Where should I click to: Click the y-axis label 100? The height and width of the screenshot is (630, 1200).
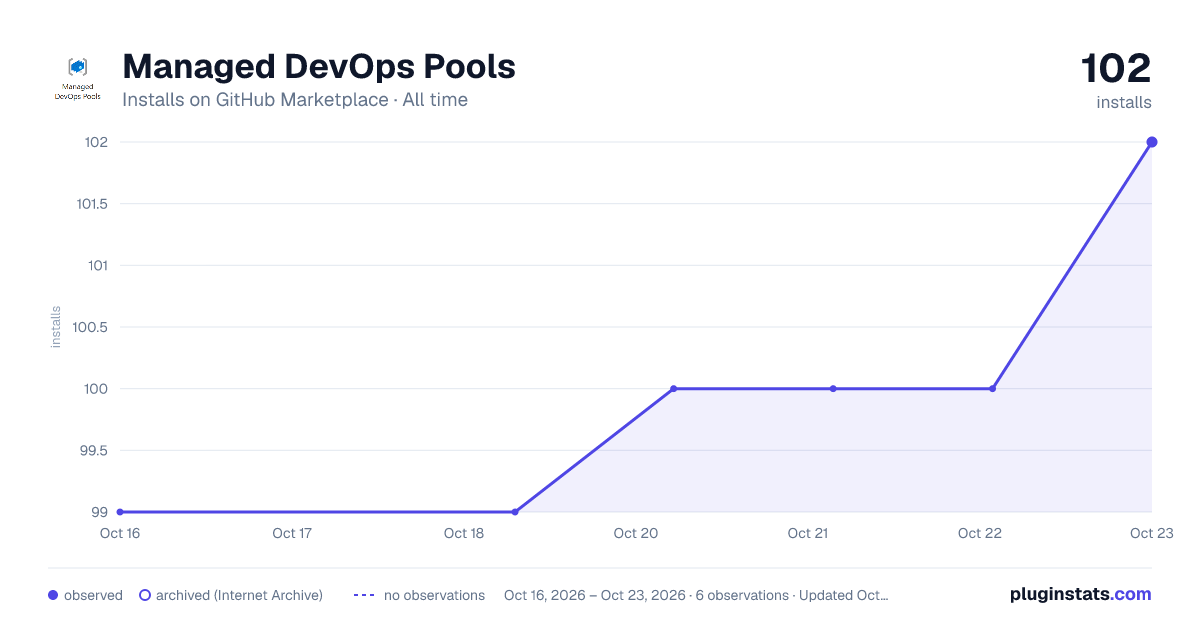coord(96,388)
